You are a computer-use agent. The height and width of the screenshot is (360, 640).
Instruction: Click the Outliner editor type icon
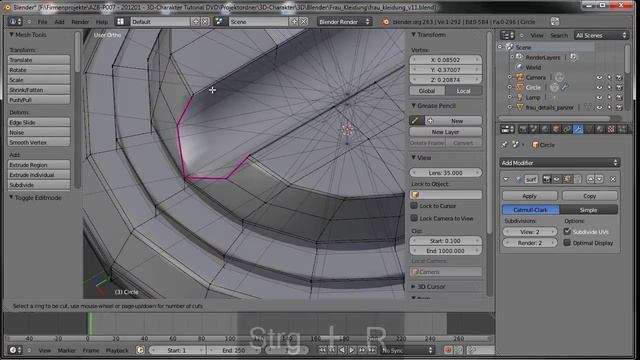(507, 36)
